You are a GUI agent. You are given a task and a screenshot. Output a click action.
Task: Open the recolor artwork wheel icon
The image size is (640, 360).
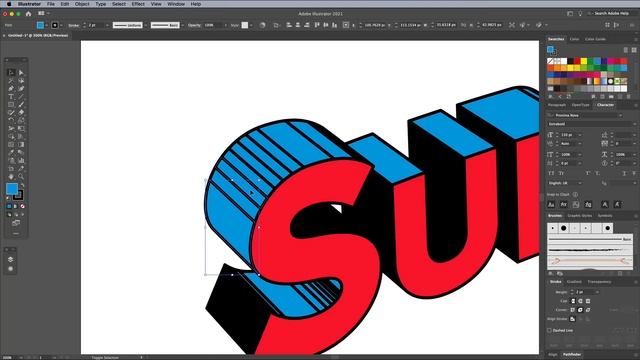point(262,25)
